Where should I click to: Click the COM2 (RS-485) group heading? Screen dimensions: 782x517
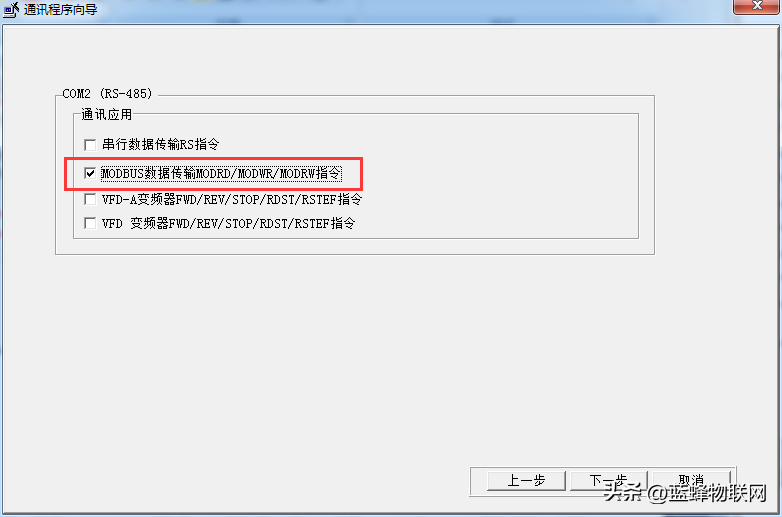coord(107,94)
